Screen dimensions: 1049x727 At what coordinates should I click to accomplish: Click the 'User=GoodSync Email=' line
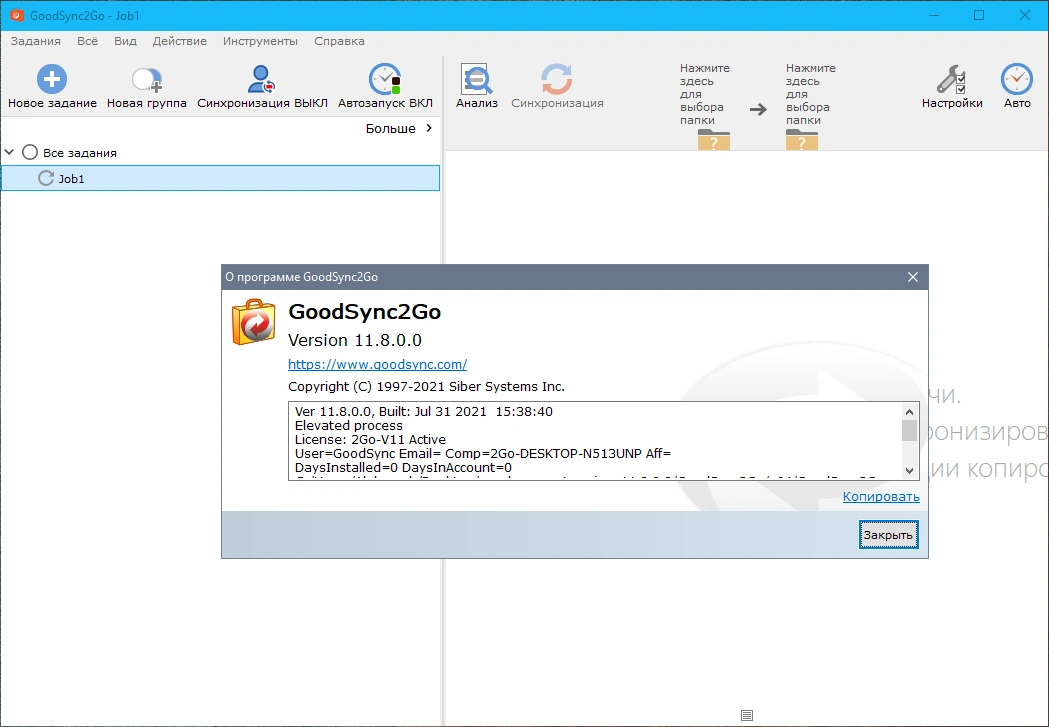coord(482,453)
